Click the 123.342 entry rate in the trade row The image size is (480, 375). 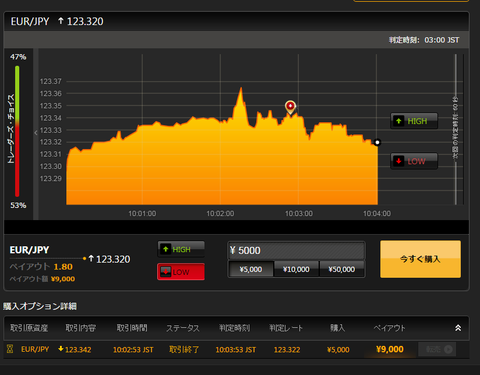(x=78, y=349)
